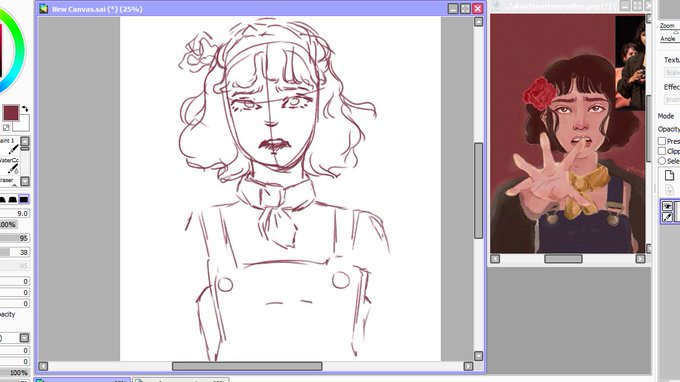Screen dimensions: 680x382
Task: Swap foreground and background colors arrow
Action: point(25,109)
